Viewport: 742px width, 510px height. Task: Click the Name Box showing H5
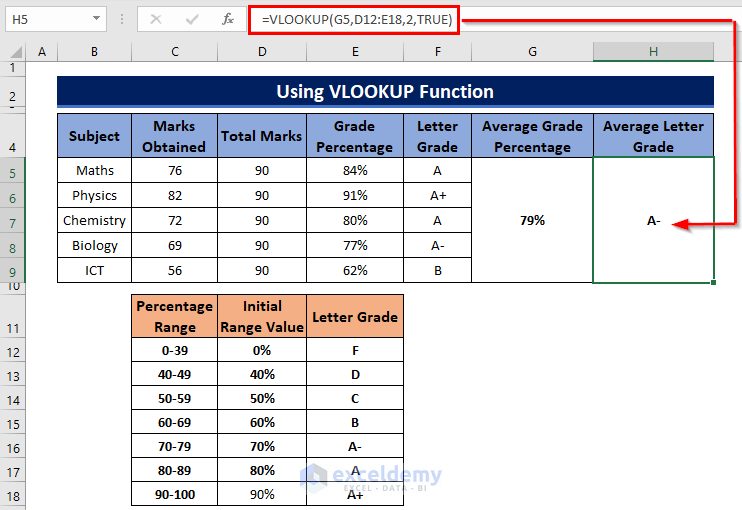[56, 19]
